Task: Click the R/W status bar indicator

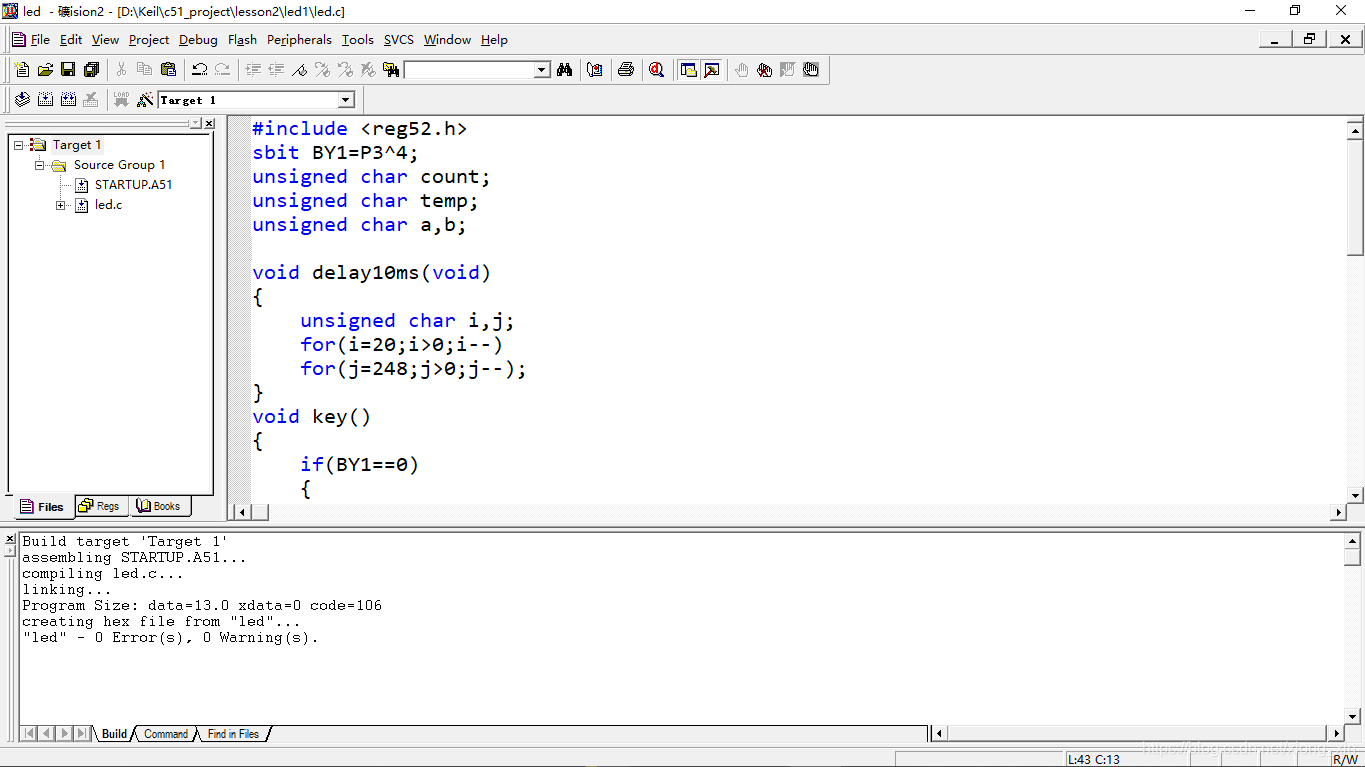Action: pyautogui.click(x=1345, y=759)
